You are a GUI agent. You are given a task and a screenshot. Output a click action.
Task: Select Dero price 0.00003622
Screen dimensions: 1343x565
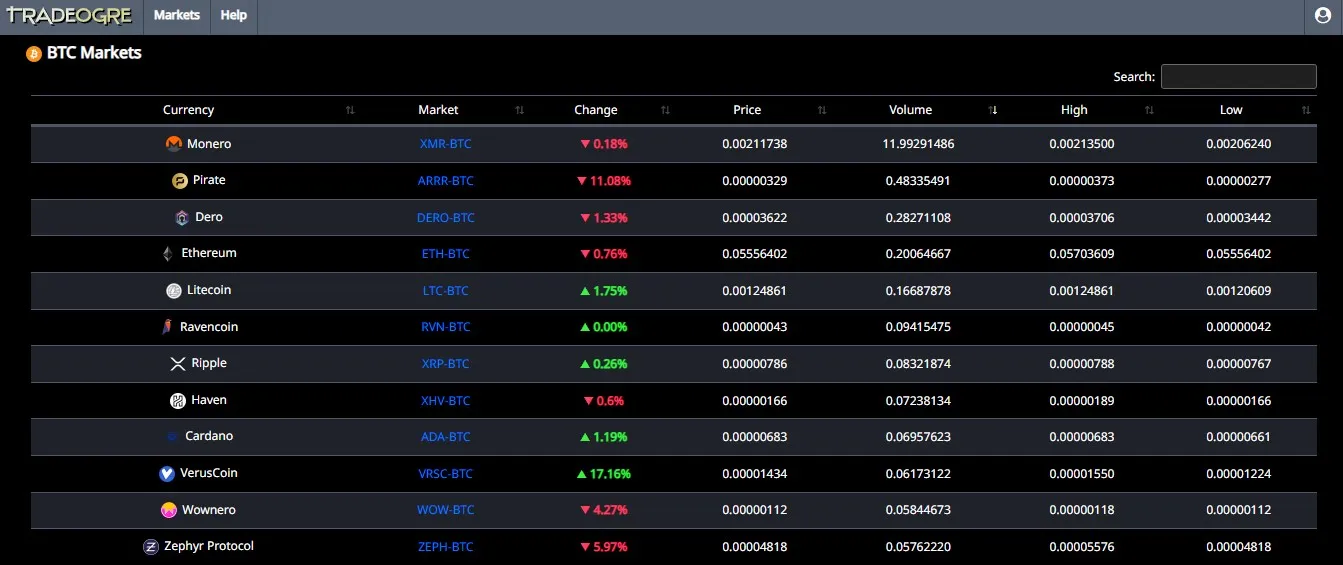[754, 218]
